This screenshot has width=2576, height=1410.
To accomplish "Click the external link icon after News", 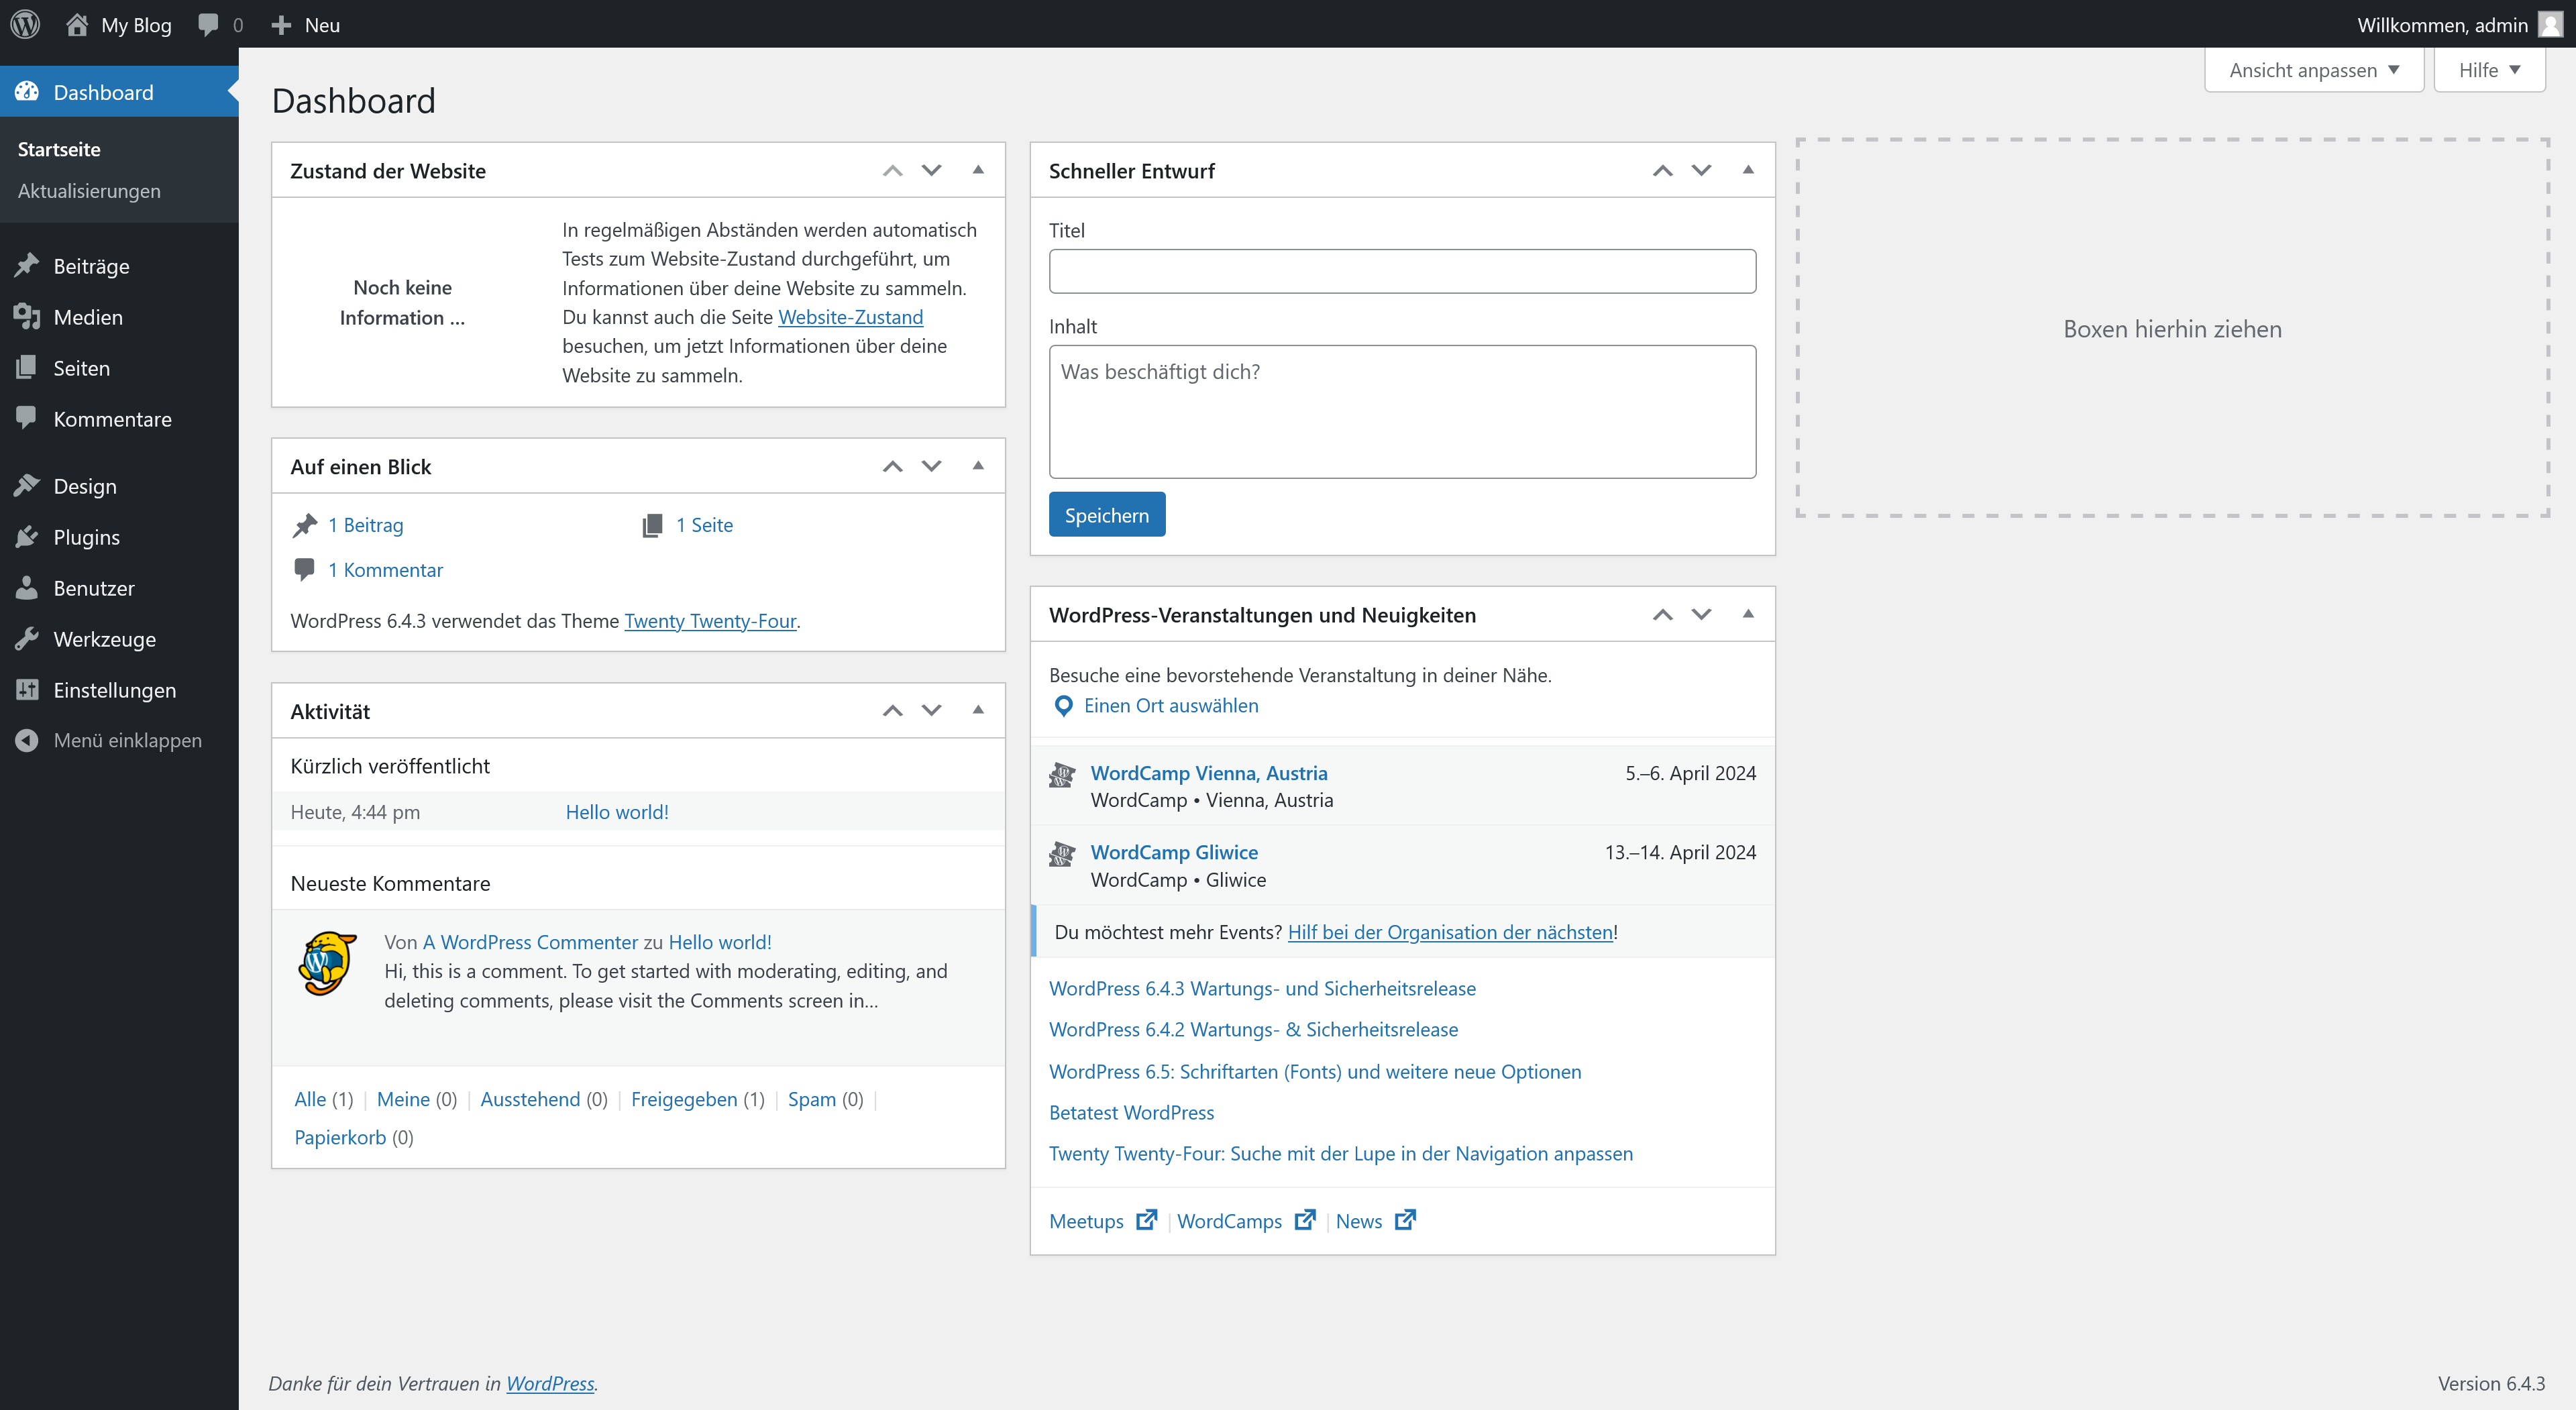I will pos(1406,1219).
